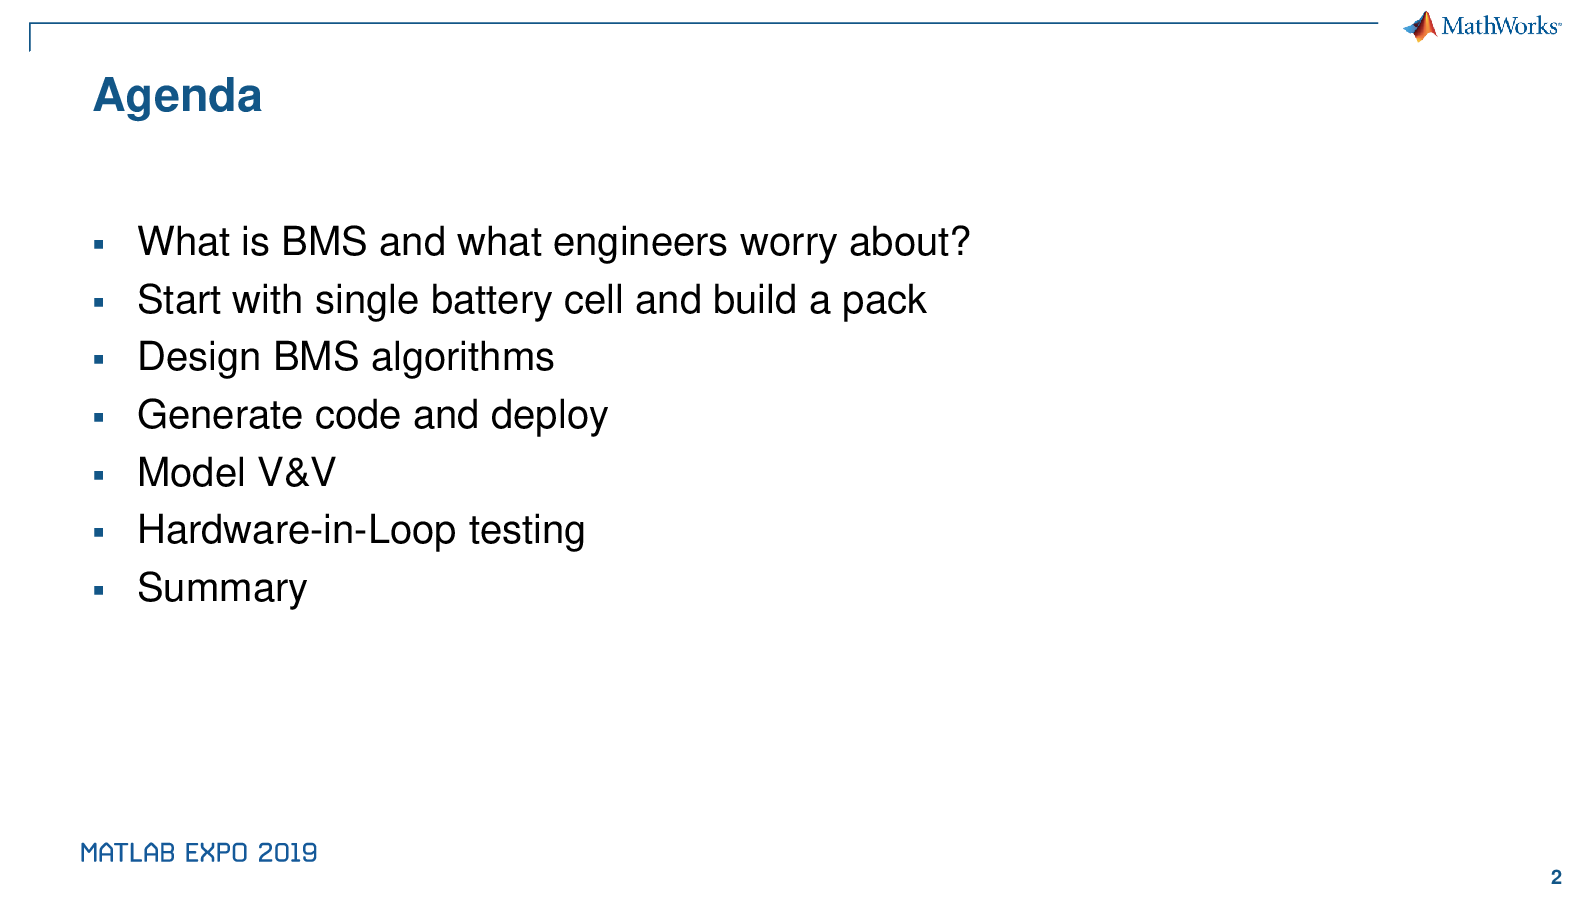Select 'Summary' agenda item

pos(222,588)
